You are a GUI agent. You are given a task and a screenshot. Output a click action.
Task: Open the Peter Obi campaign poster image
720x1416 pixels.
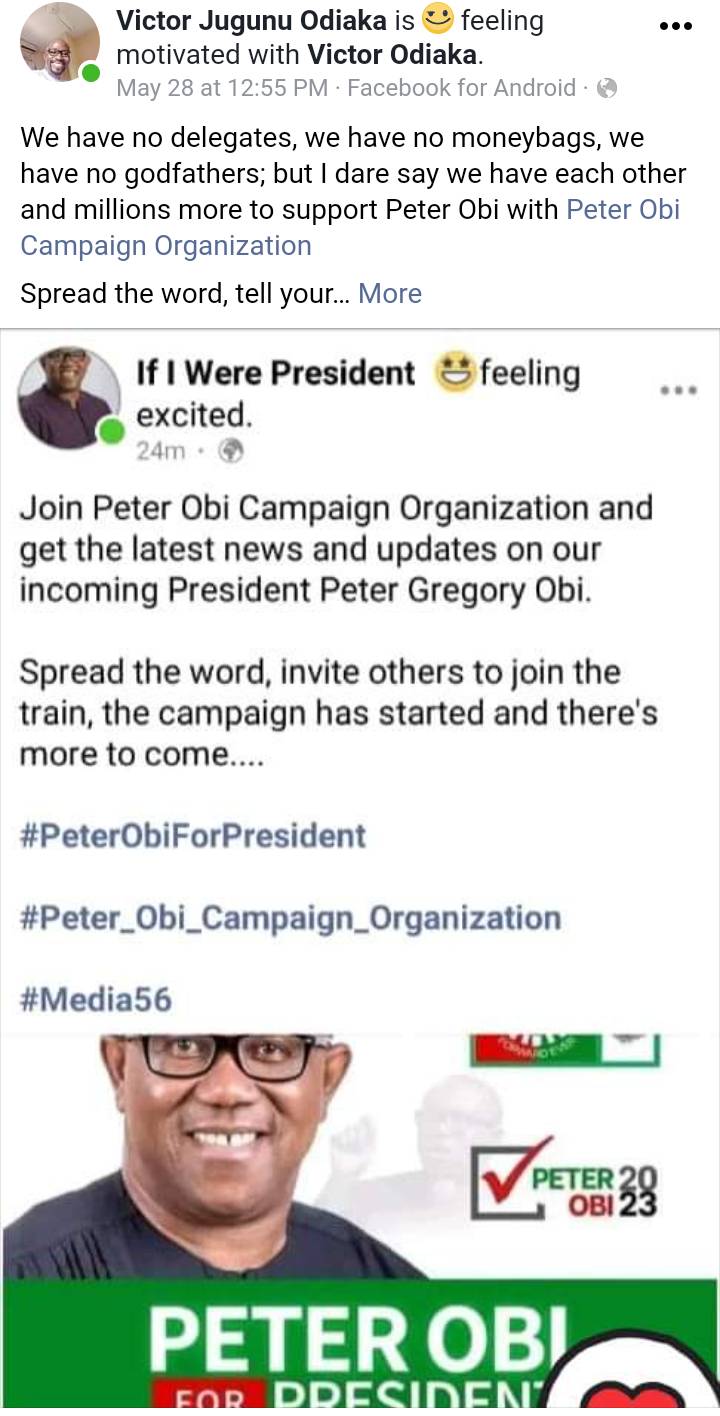tap(300, 1200)
